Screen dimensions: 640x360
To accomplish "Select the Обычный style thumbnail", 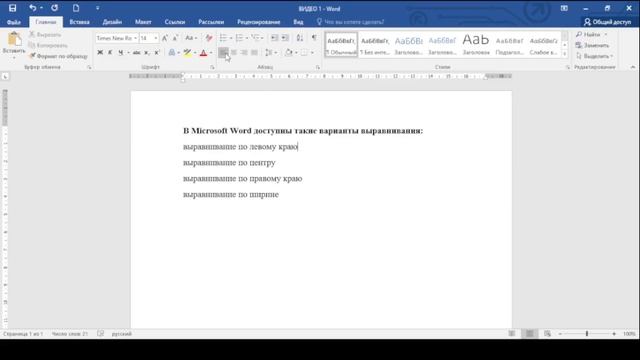I will pos(341,45).
